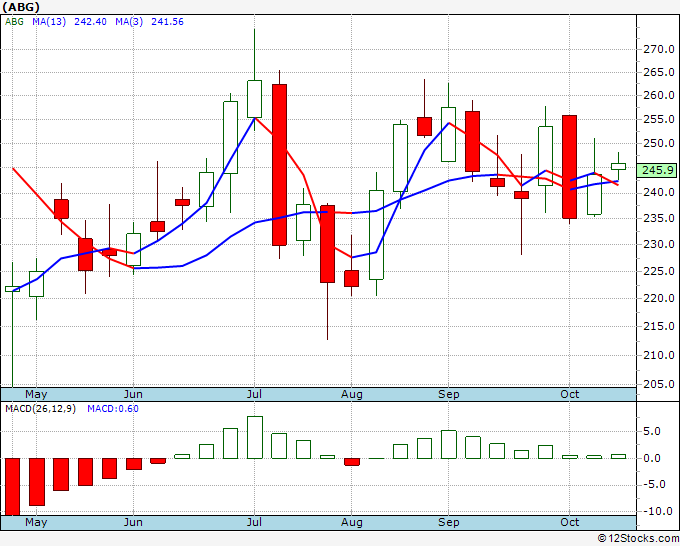Click the 0.0 MACD axis label
Image resolution: width=680 pixels, height=546 pixels.
tap(652, 458)
